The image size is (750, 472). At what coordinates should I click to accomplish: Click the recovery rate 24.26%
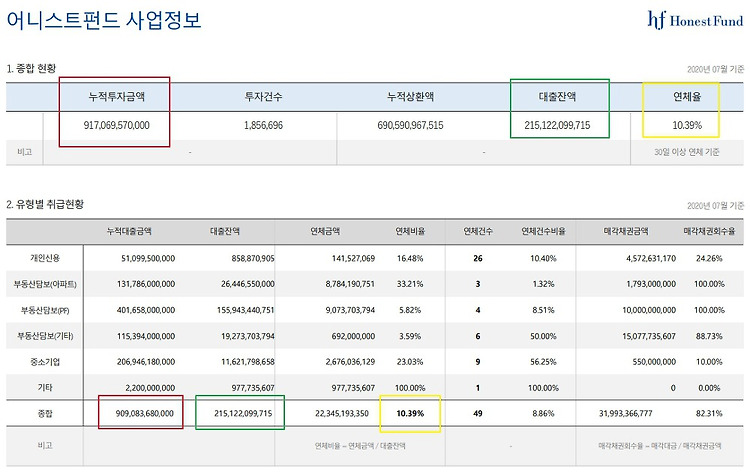pos(709,258)
